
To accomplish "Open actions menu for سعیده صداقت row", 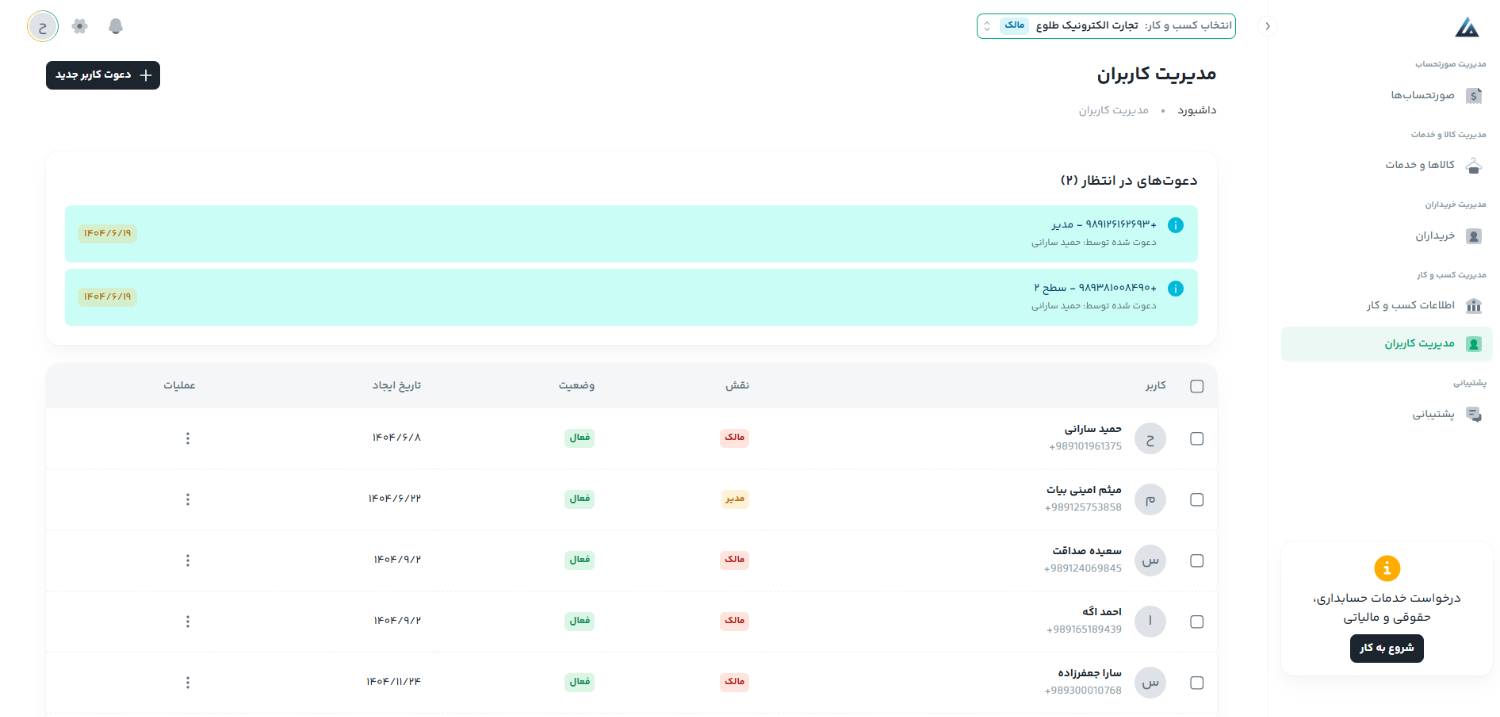I will coord(188,561).
